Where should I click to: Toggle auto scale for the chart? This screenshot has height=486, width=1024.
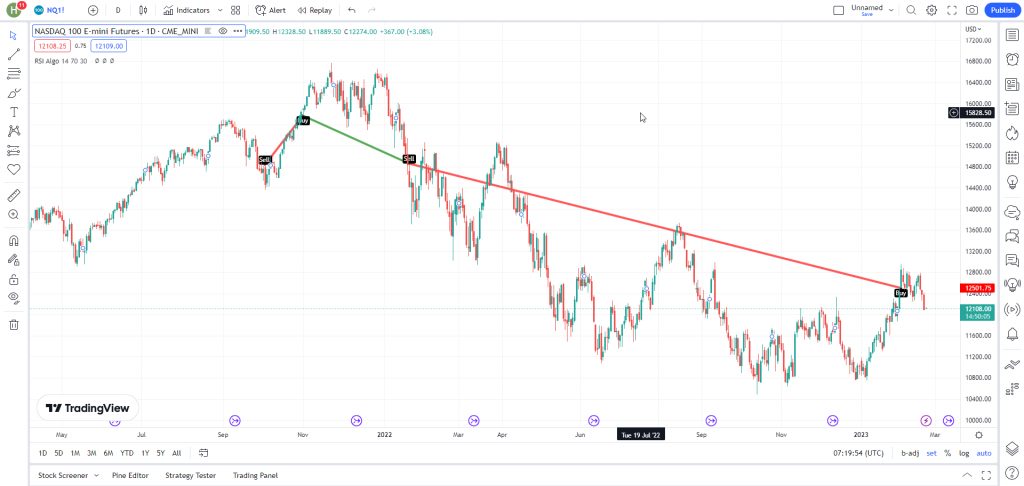click(984, 453)
